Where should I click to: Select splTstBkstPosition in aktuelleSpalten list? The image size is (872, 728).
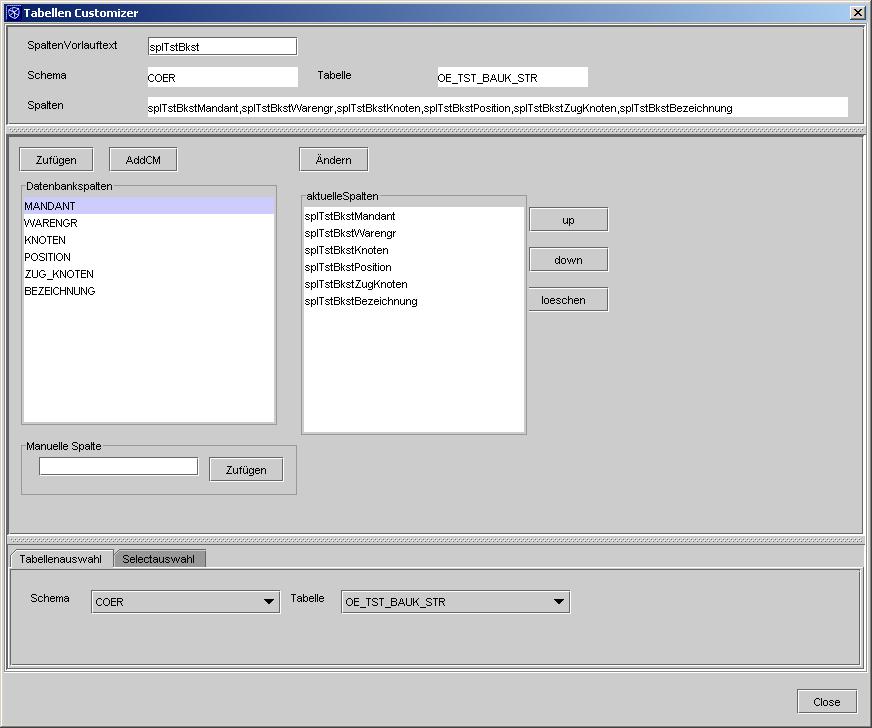[x=414, y=267]
